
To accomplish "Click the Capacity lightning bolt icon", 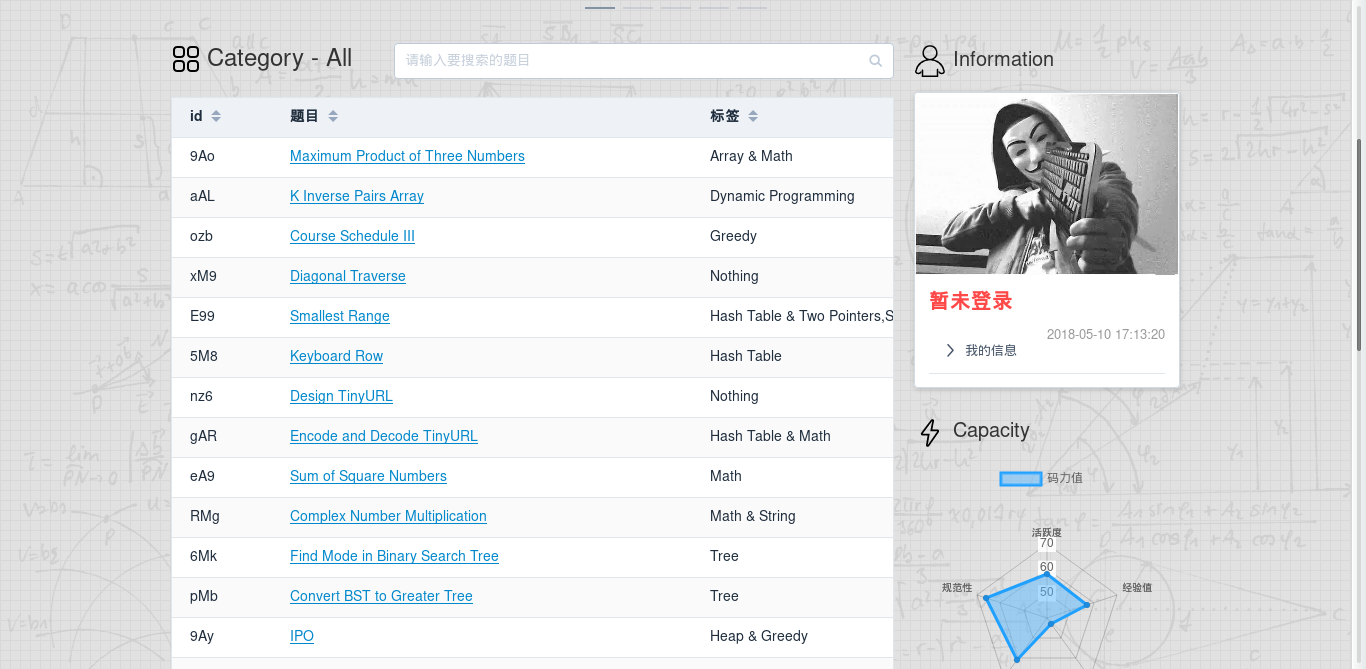I will tap(930, 432).
